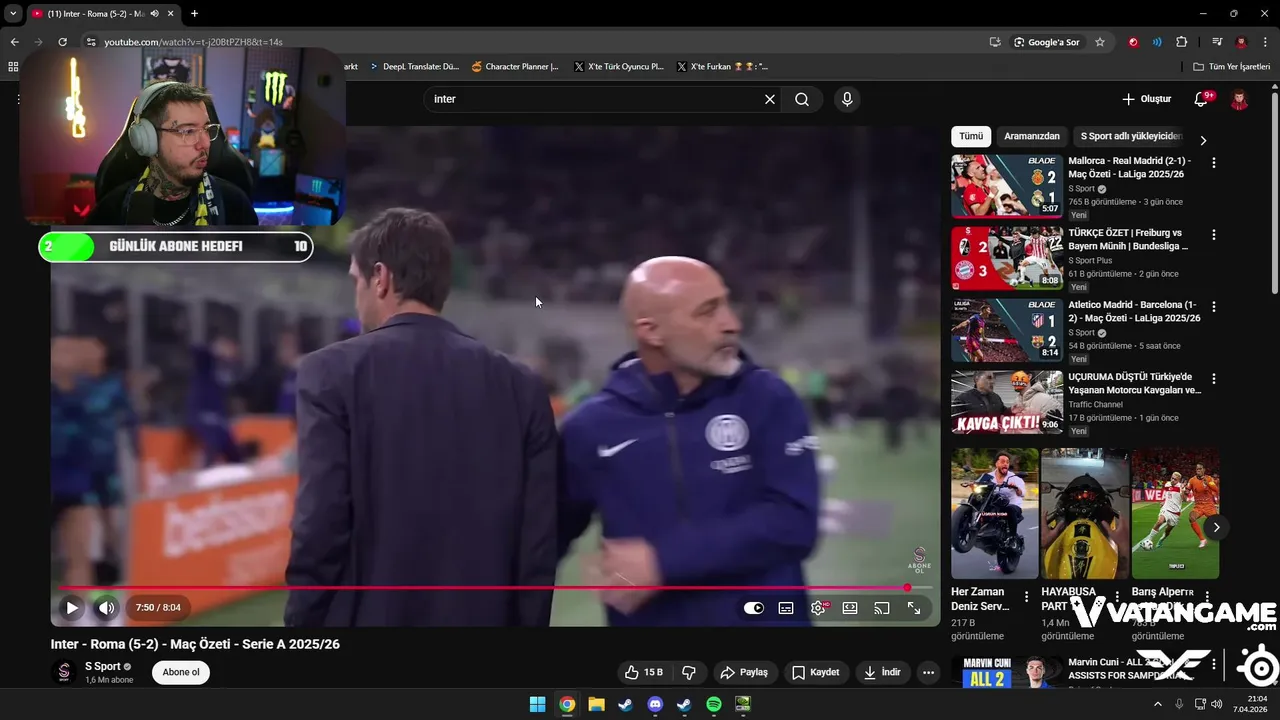This screenshot has width=1280, height=720.
Task: Toggle the autoplay switch in the player
Action: pos(754,608)
